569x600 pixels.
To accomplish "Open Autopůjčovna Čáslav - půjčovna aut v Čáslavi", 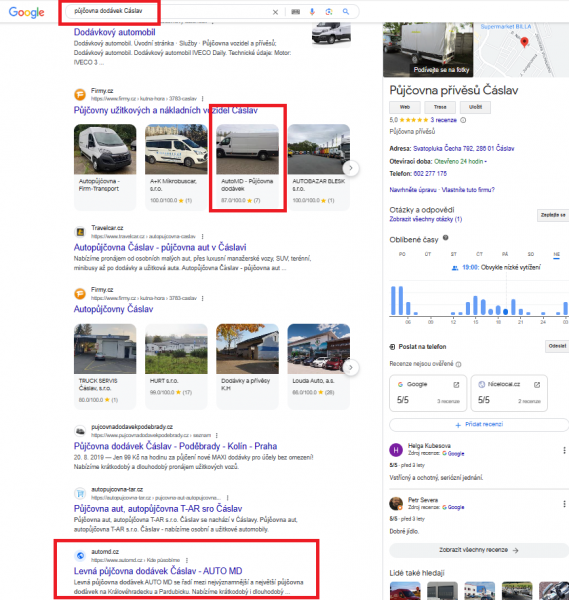I will pos(160,247).
